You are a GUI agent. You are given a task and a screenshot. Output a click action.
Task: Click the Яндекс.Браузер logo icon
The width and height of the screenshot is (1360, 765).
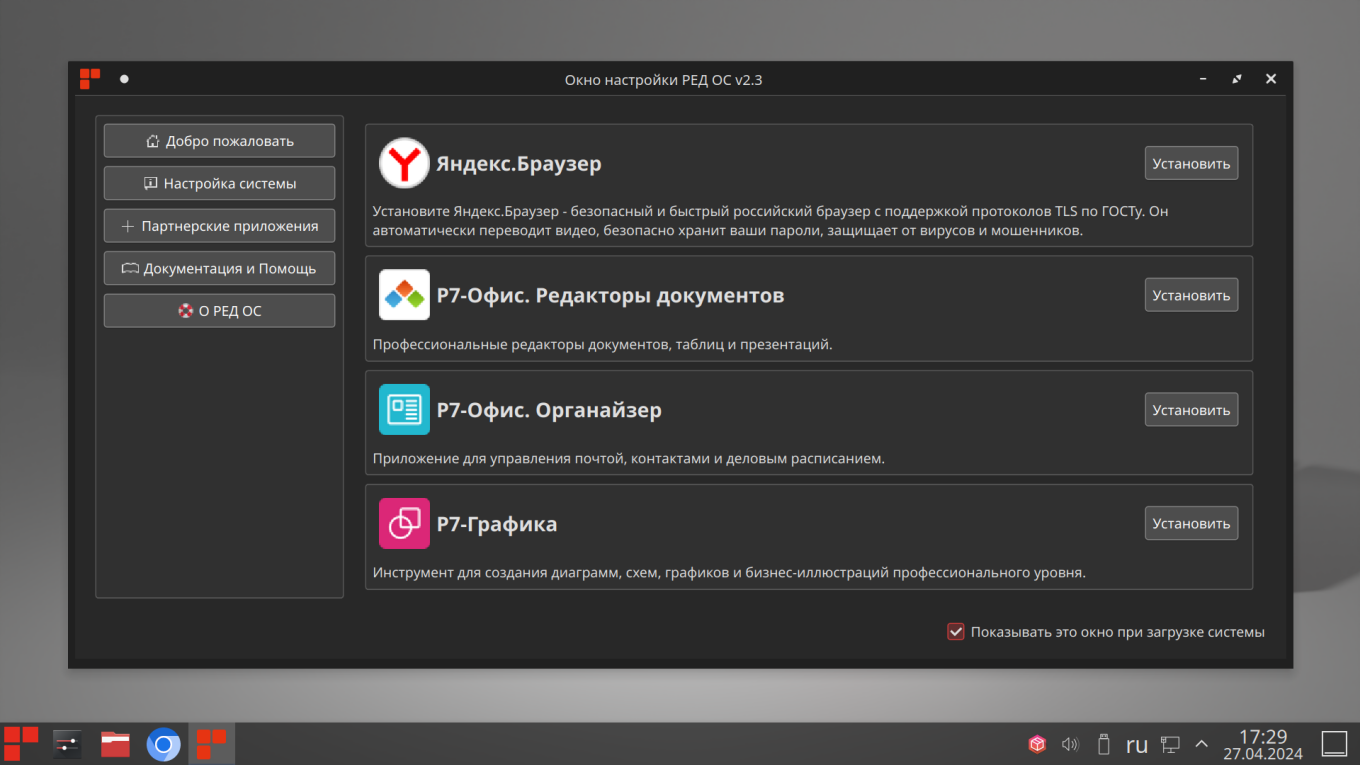(404, 163)
